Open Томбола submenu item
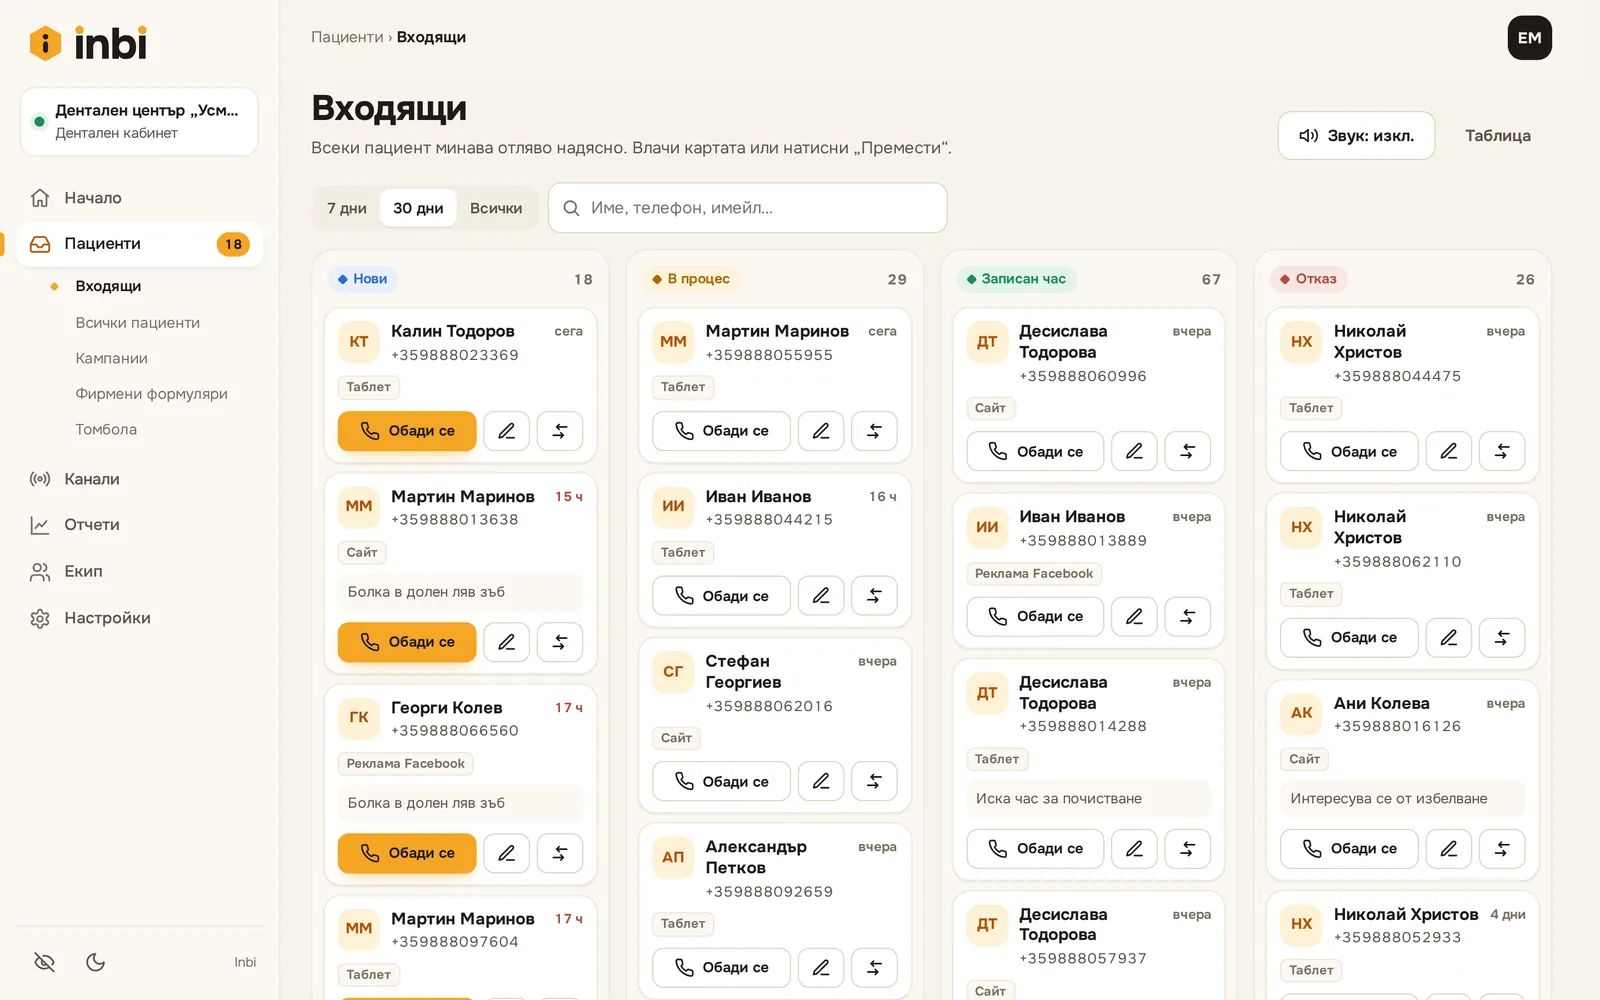 (x=106, y=429)
